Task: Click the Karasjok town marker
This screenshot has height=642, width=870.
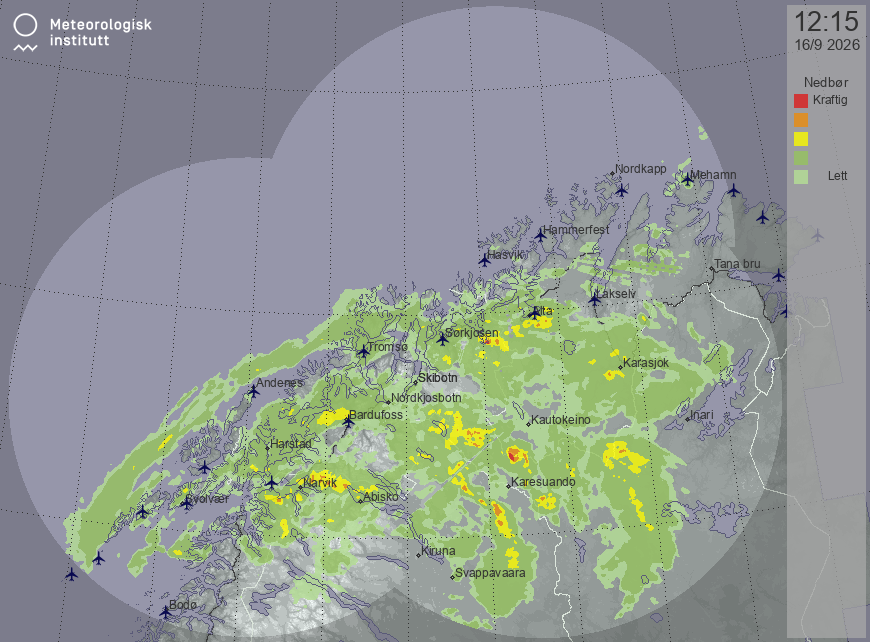Action: 620,367
